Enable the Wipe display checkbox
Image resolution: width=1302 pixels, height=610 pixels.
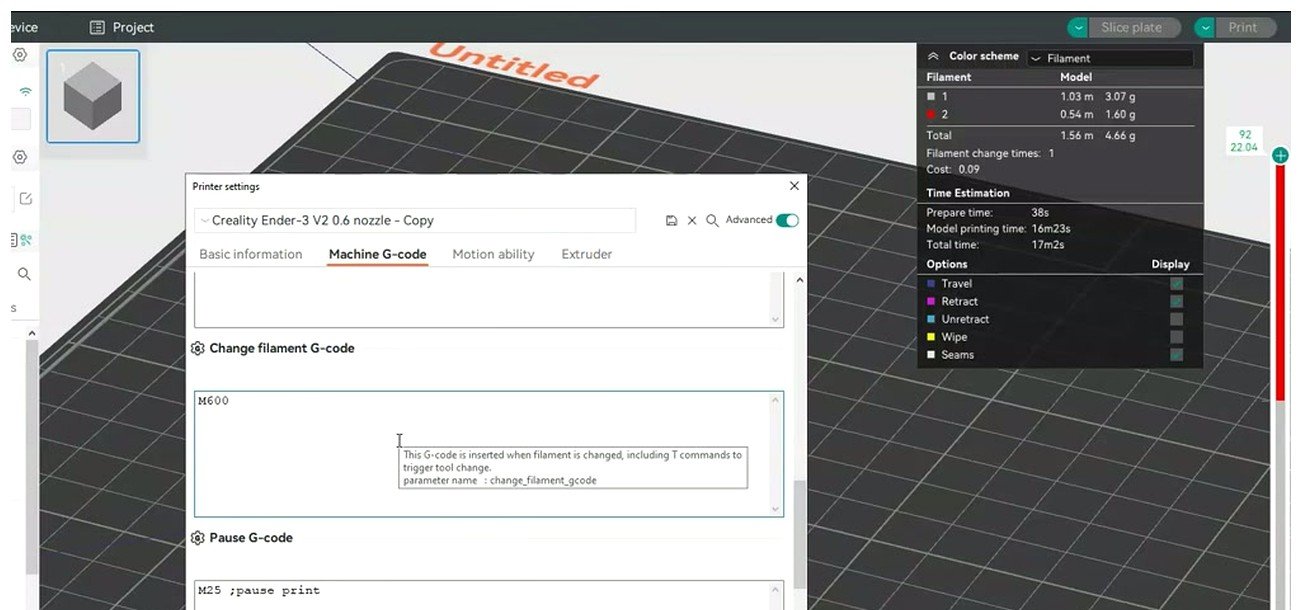point(1177,338)
